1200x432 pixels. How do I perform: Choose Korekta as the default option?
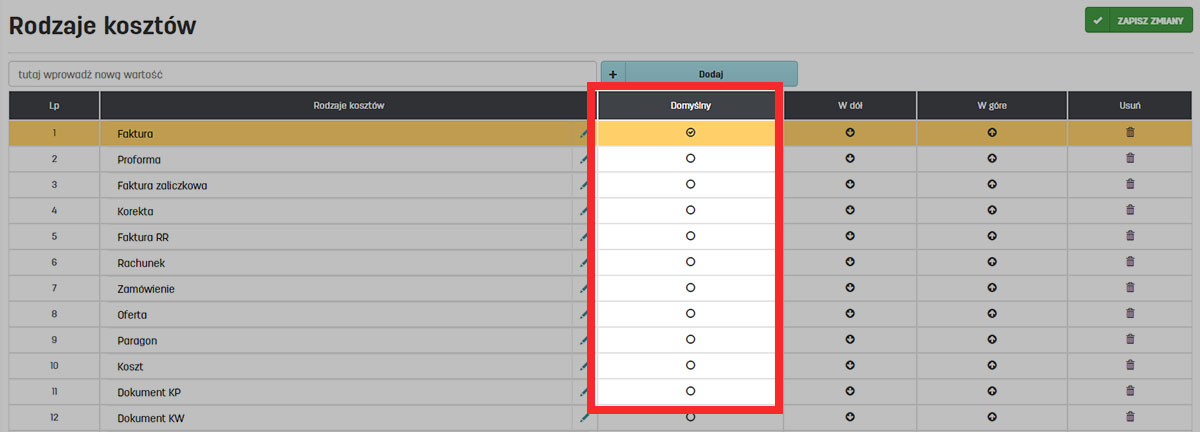click(690, 210)
